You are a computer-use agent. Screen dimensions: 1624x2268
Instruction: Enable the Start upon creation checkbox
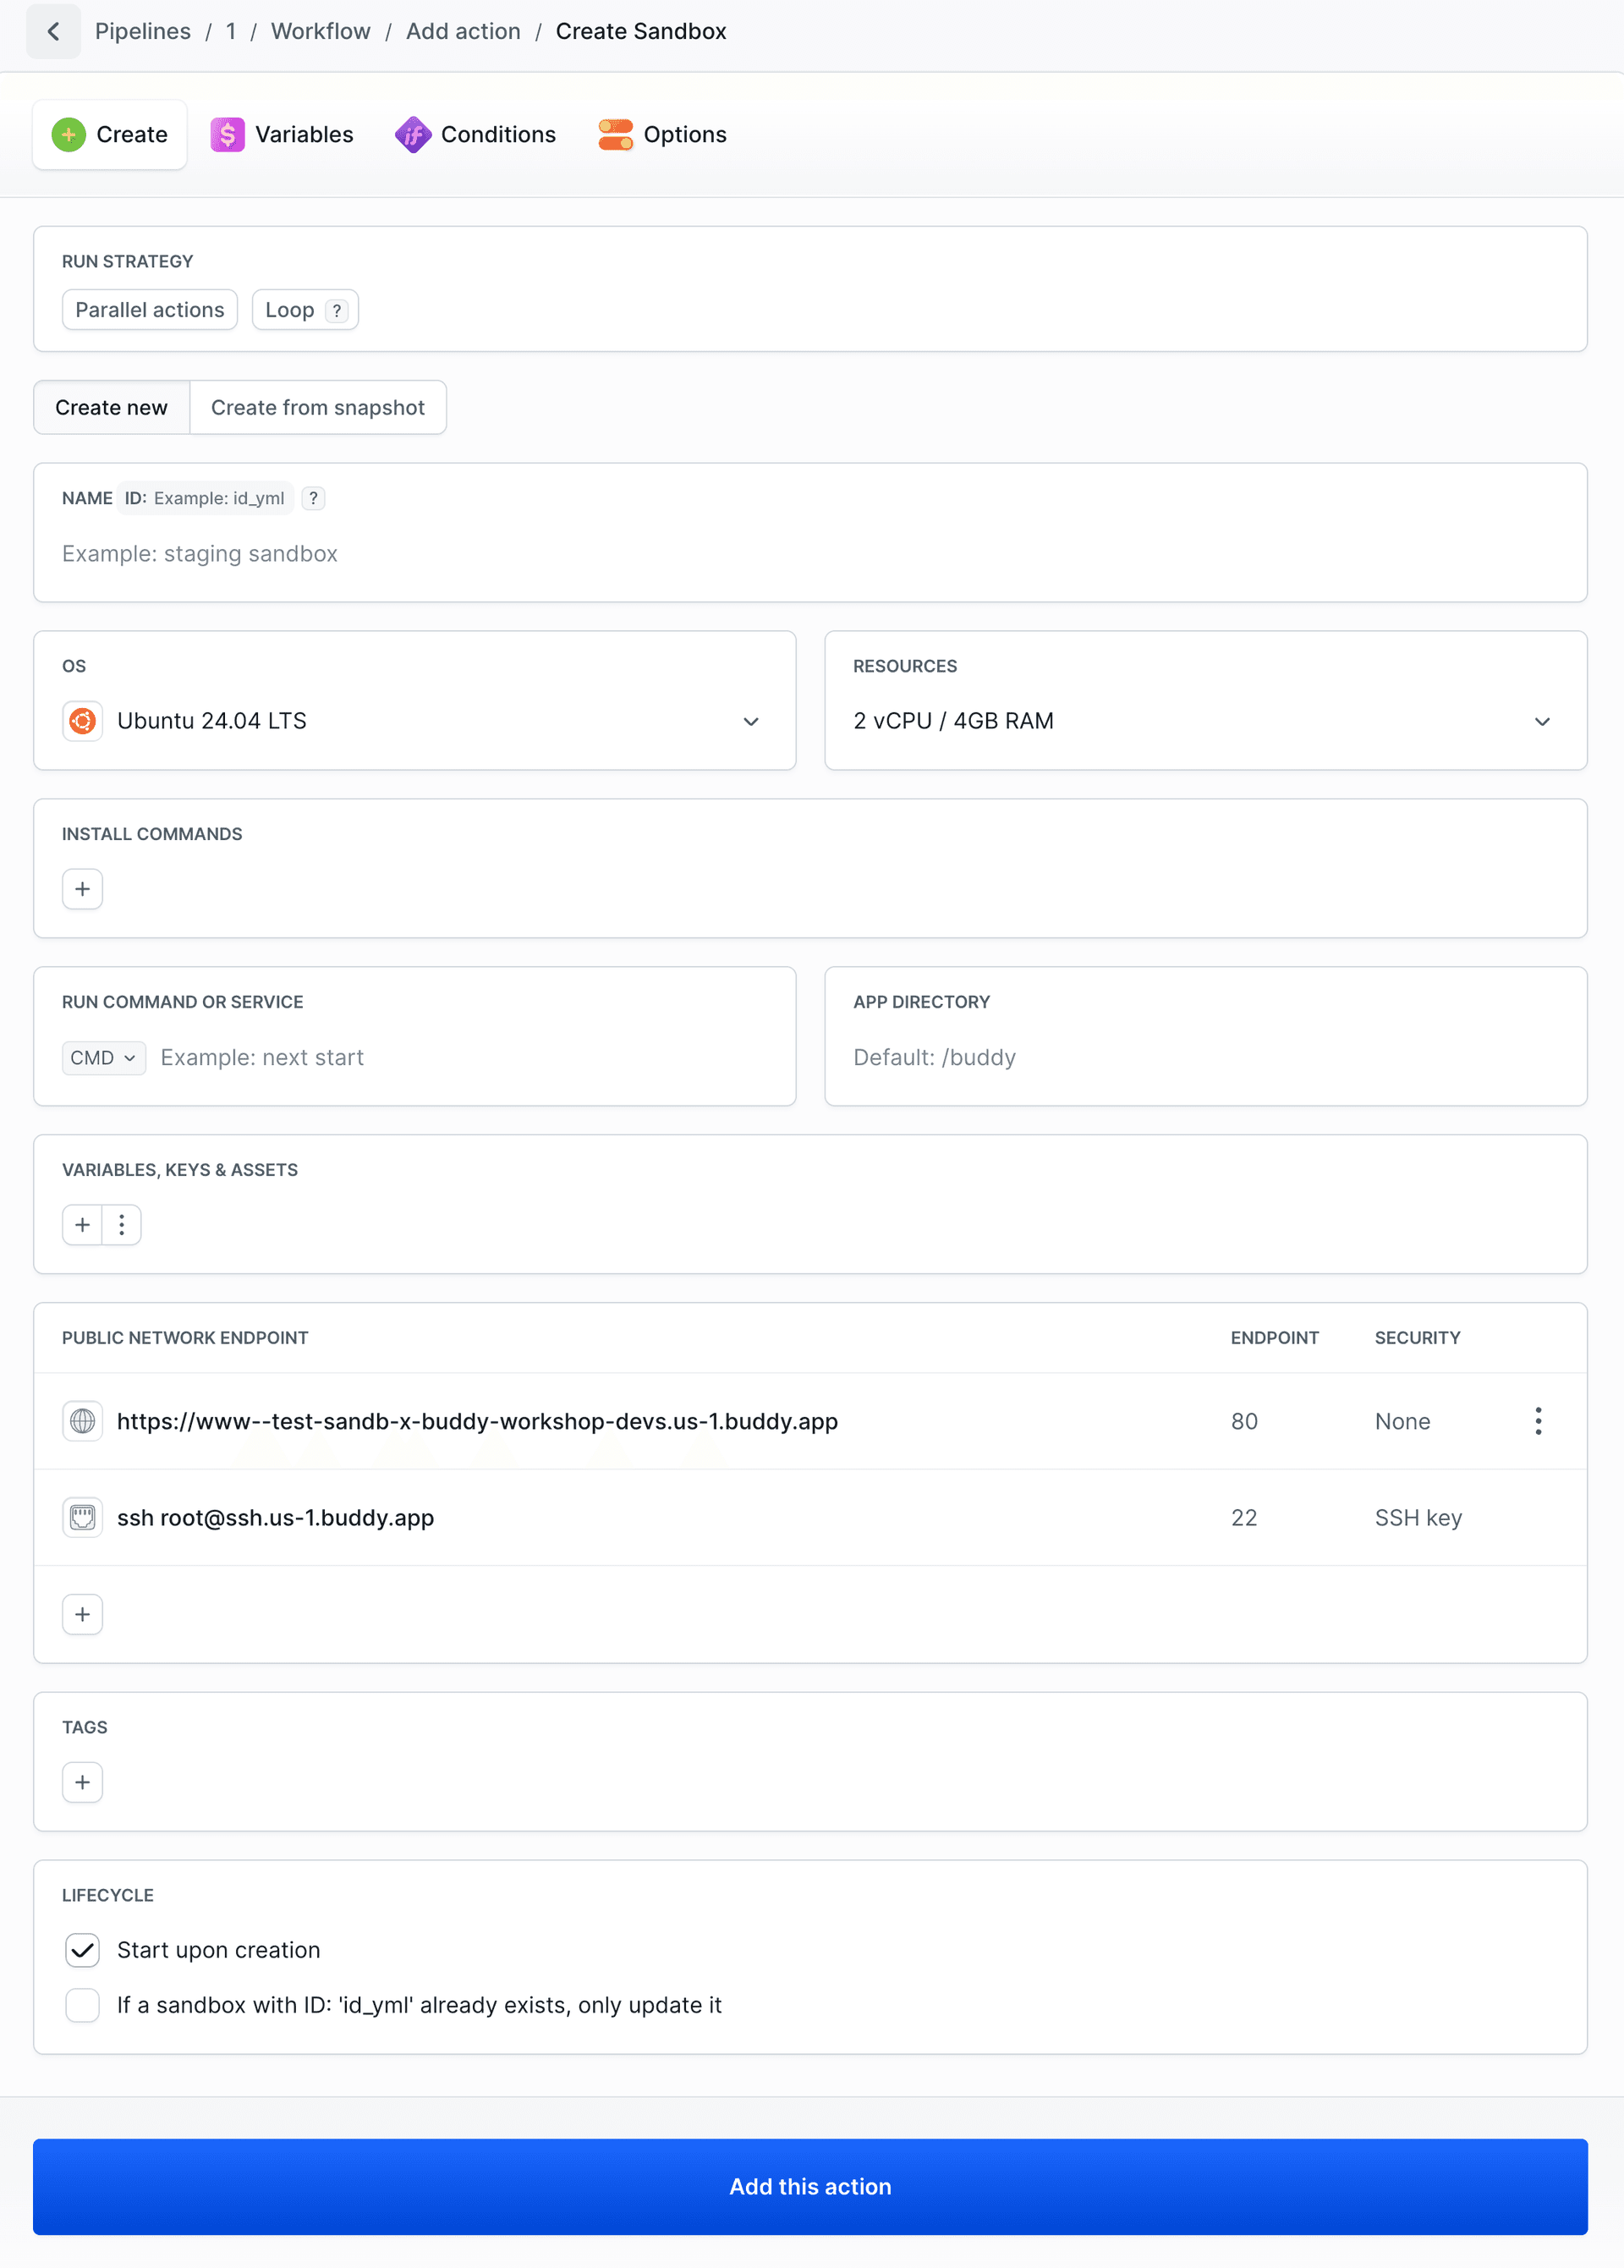[x=82, y=1950]
